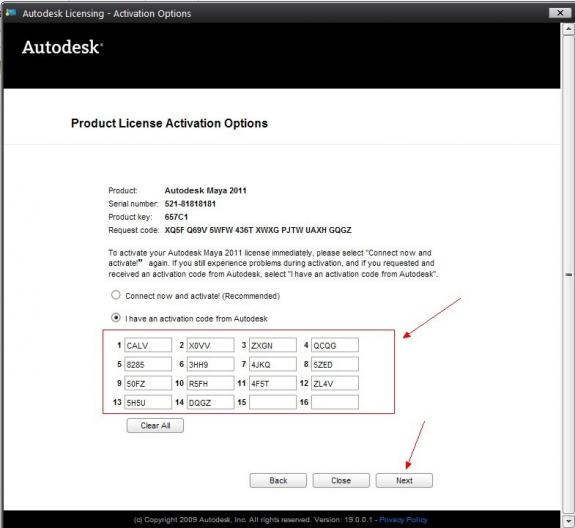Clear all activation code fields
This screenshot has width=575, height=528.
coord(155,426)
